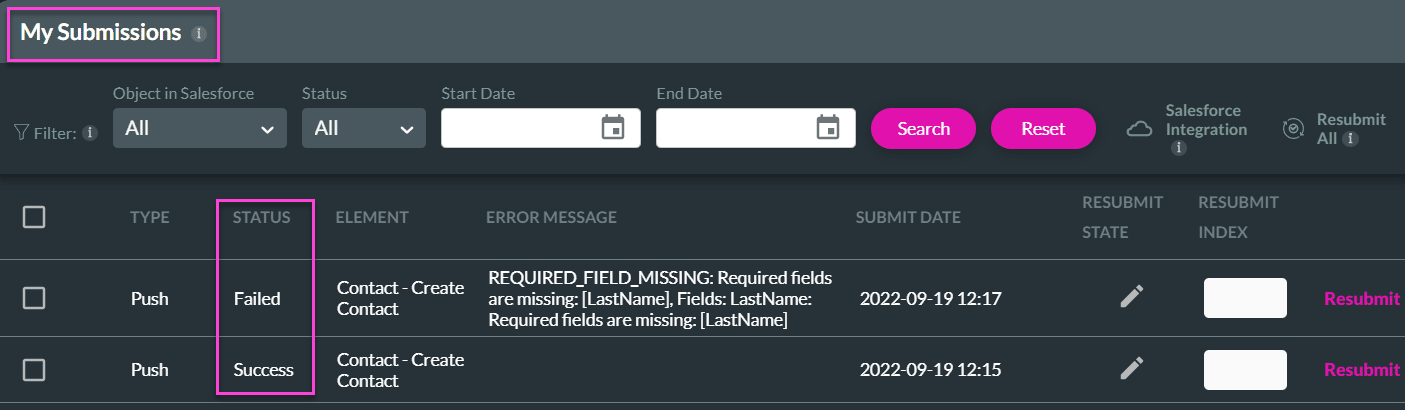Click info icon beside Filter label
Image resolution: width=1405 pixels, height=410 pixels.
(90, 133)
